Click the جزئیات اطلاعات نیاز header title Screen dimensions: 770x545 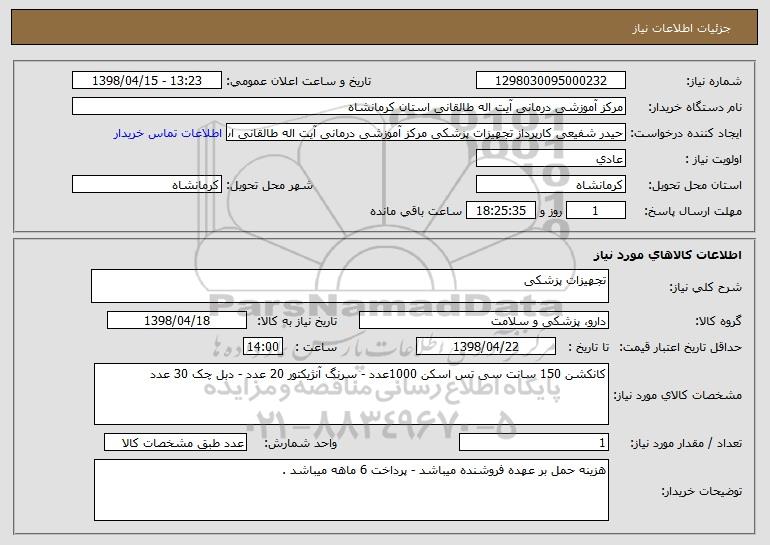click(x=681, y=28)
